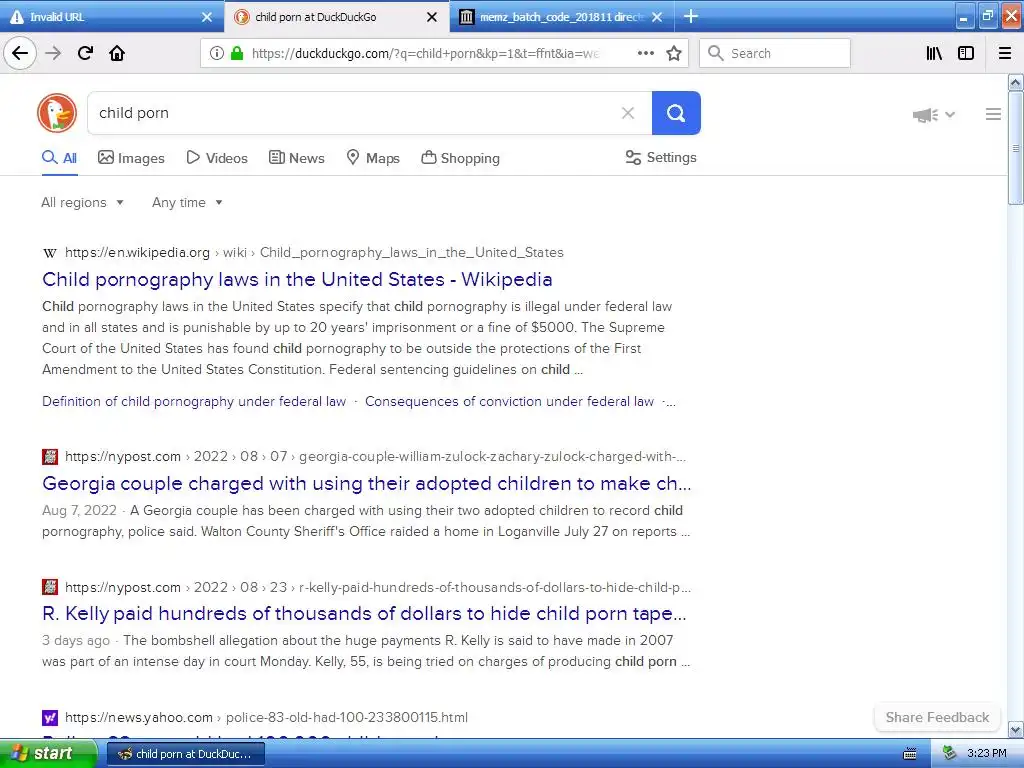Click the keyboard icon in the system tray

[x=910, y=754]
